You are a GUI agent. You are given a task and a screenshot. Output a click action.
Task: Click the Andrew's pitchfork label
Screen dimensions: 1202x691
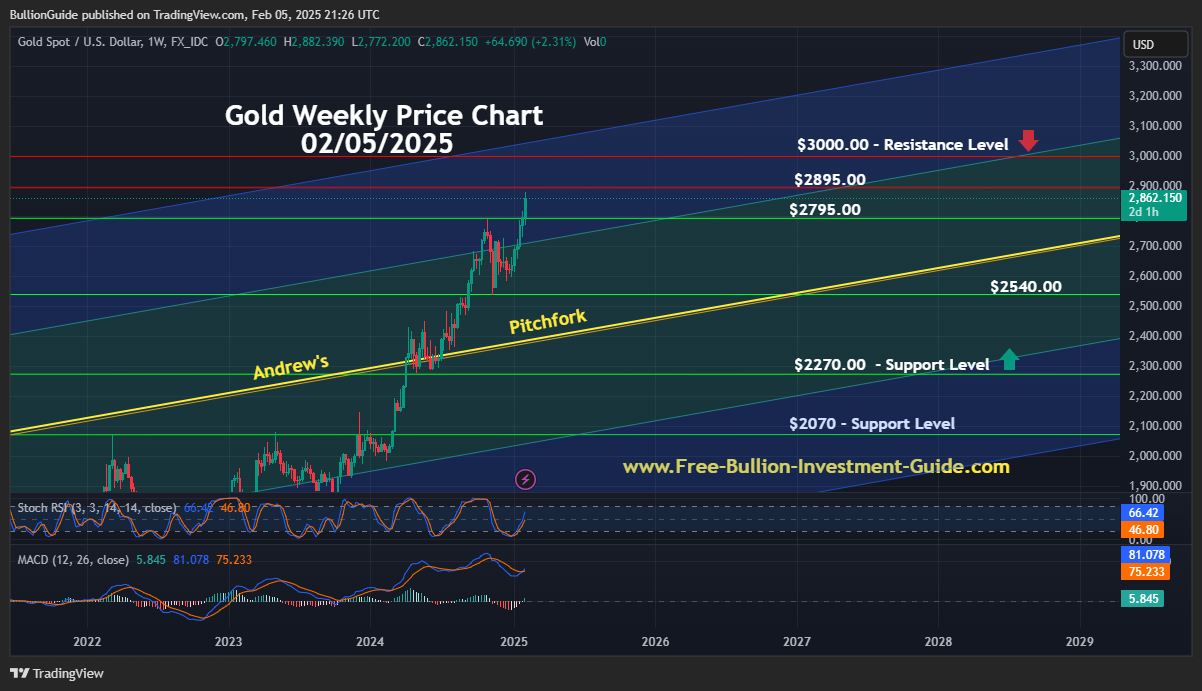tap(291, 367)
